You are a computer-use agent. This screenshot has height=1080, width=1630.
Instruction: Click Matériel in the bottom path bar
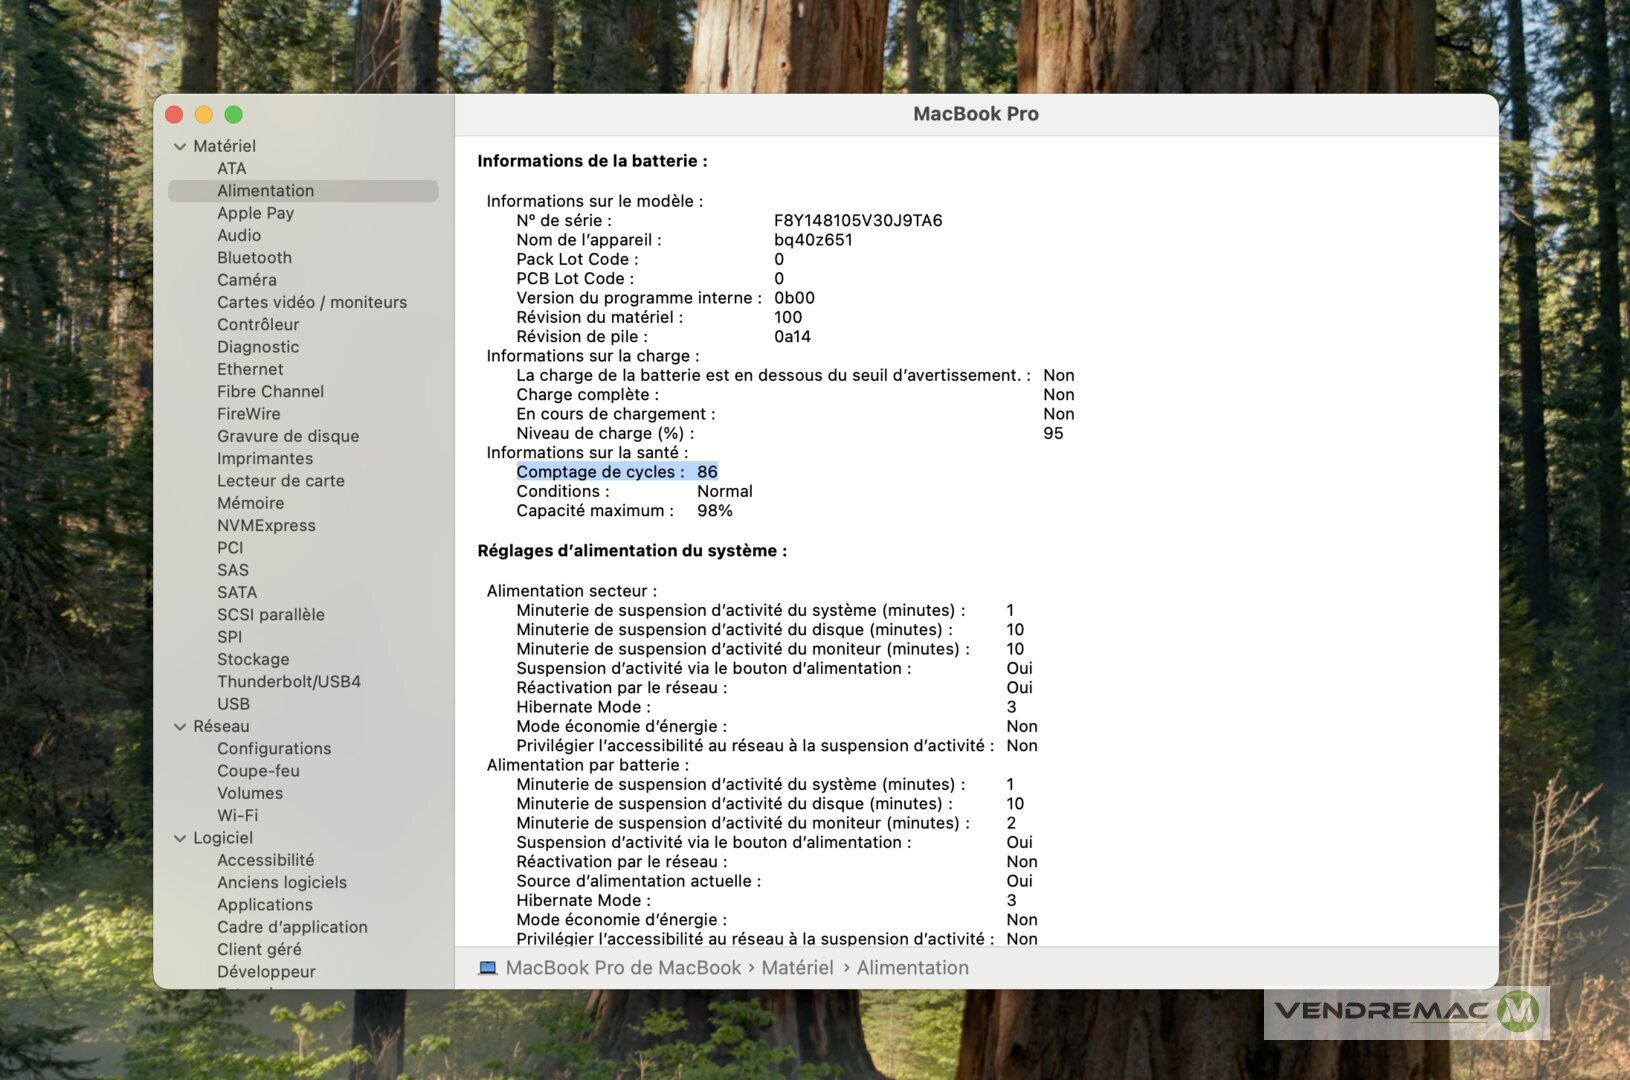(796, 968)
